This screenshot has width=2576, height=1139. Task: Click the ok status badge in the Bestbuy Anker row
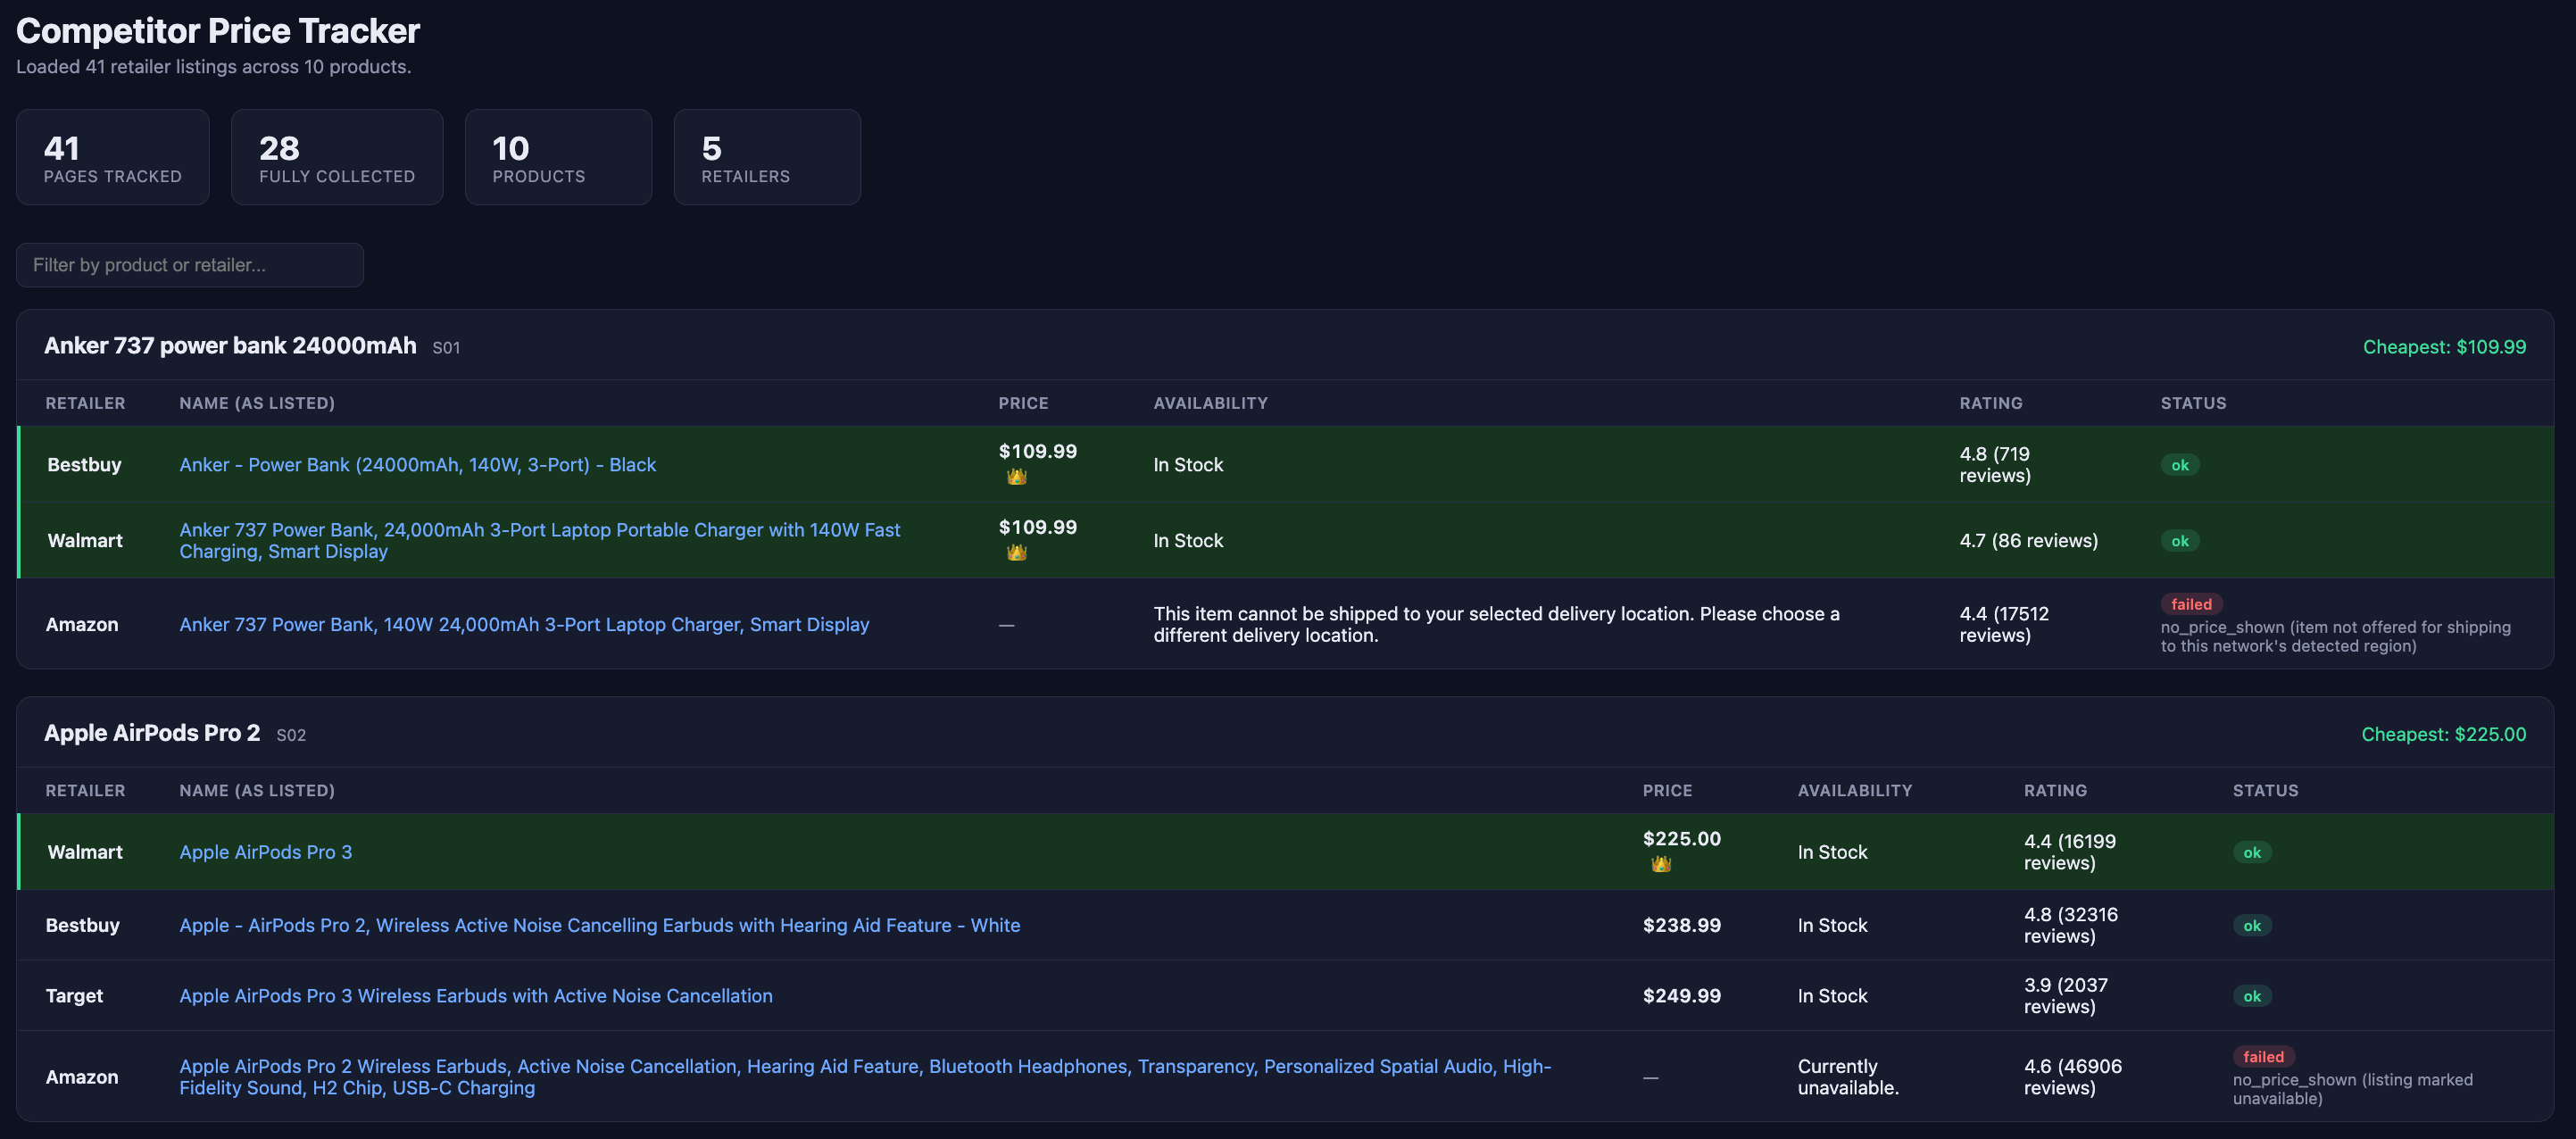coord(2180,465)
